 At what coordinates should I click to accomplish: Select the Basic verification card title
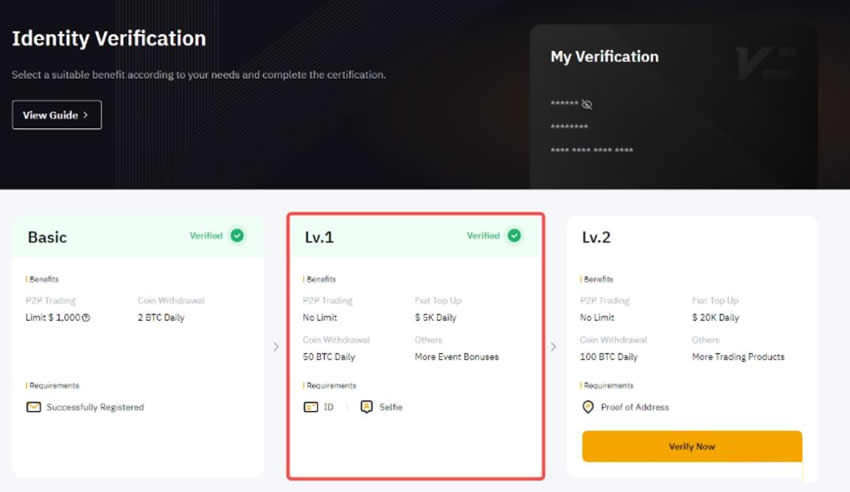[47, 237]
